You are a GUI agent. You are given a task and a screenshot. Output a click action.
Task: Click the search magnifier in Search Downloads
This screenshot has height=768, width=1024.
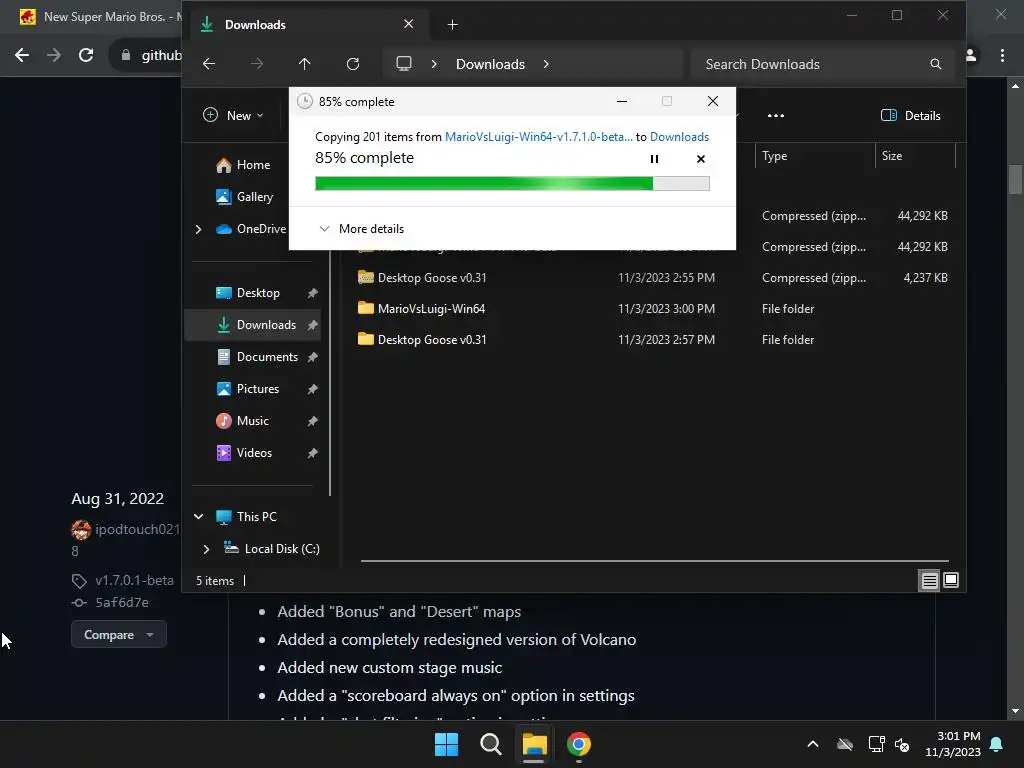click(935, 64)
